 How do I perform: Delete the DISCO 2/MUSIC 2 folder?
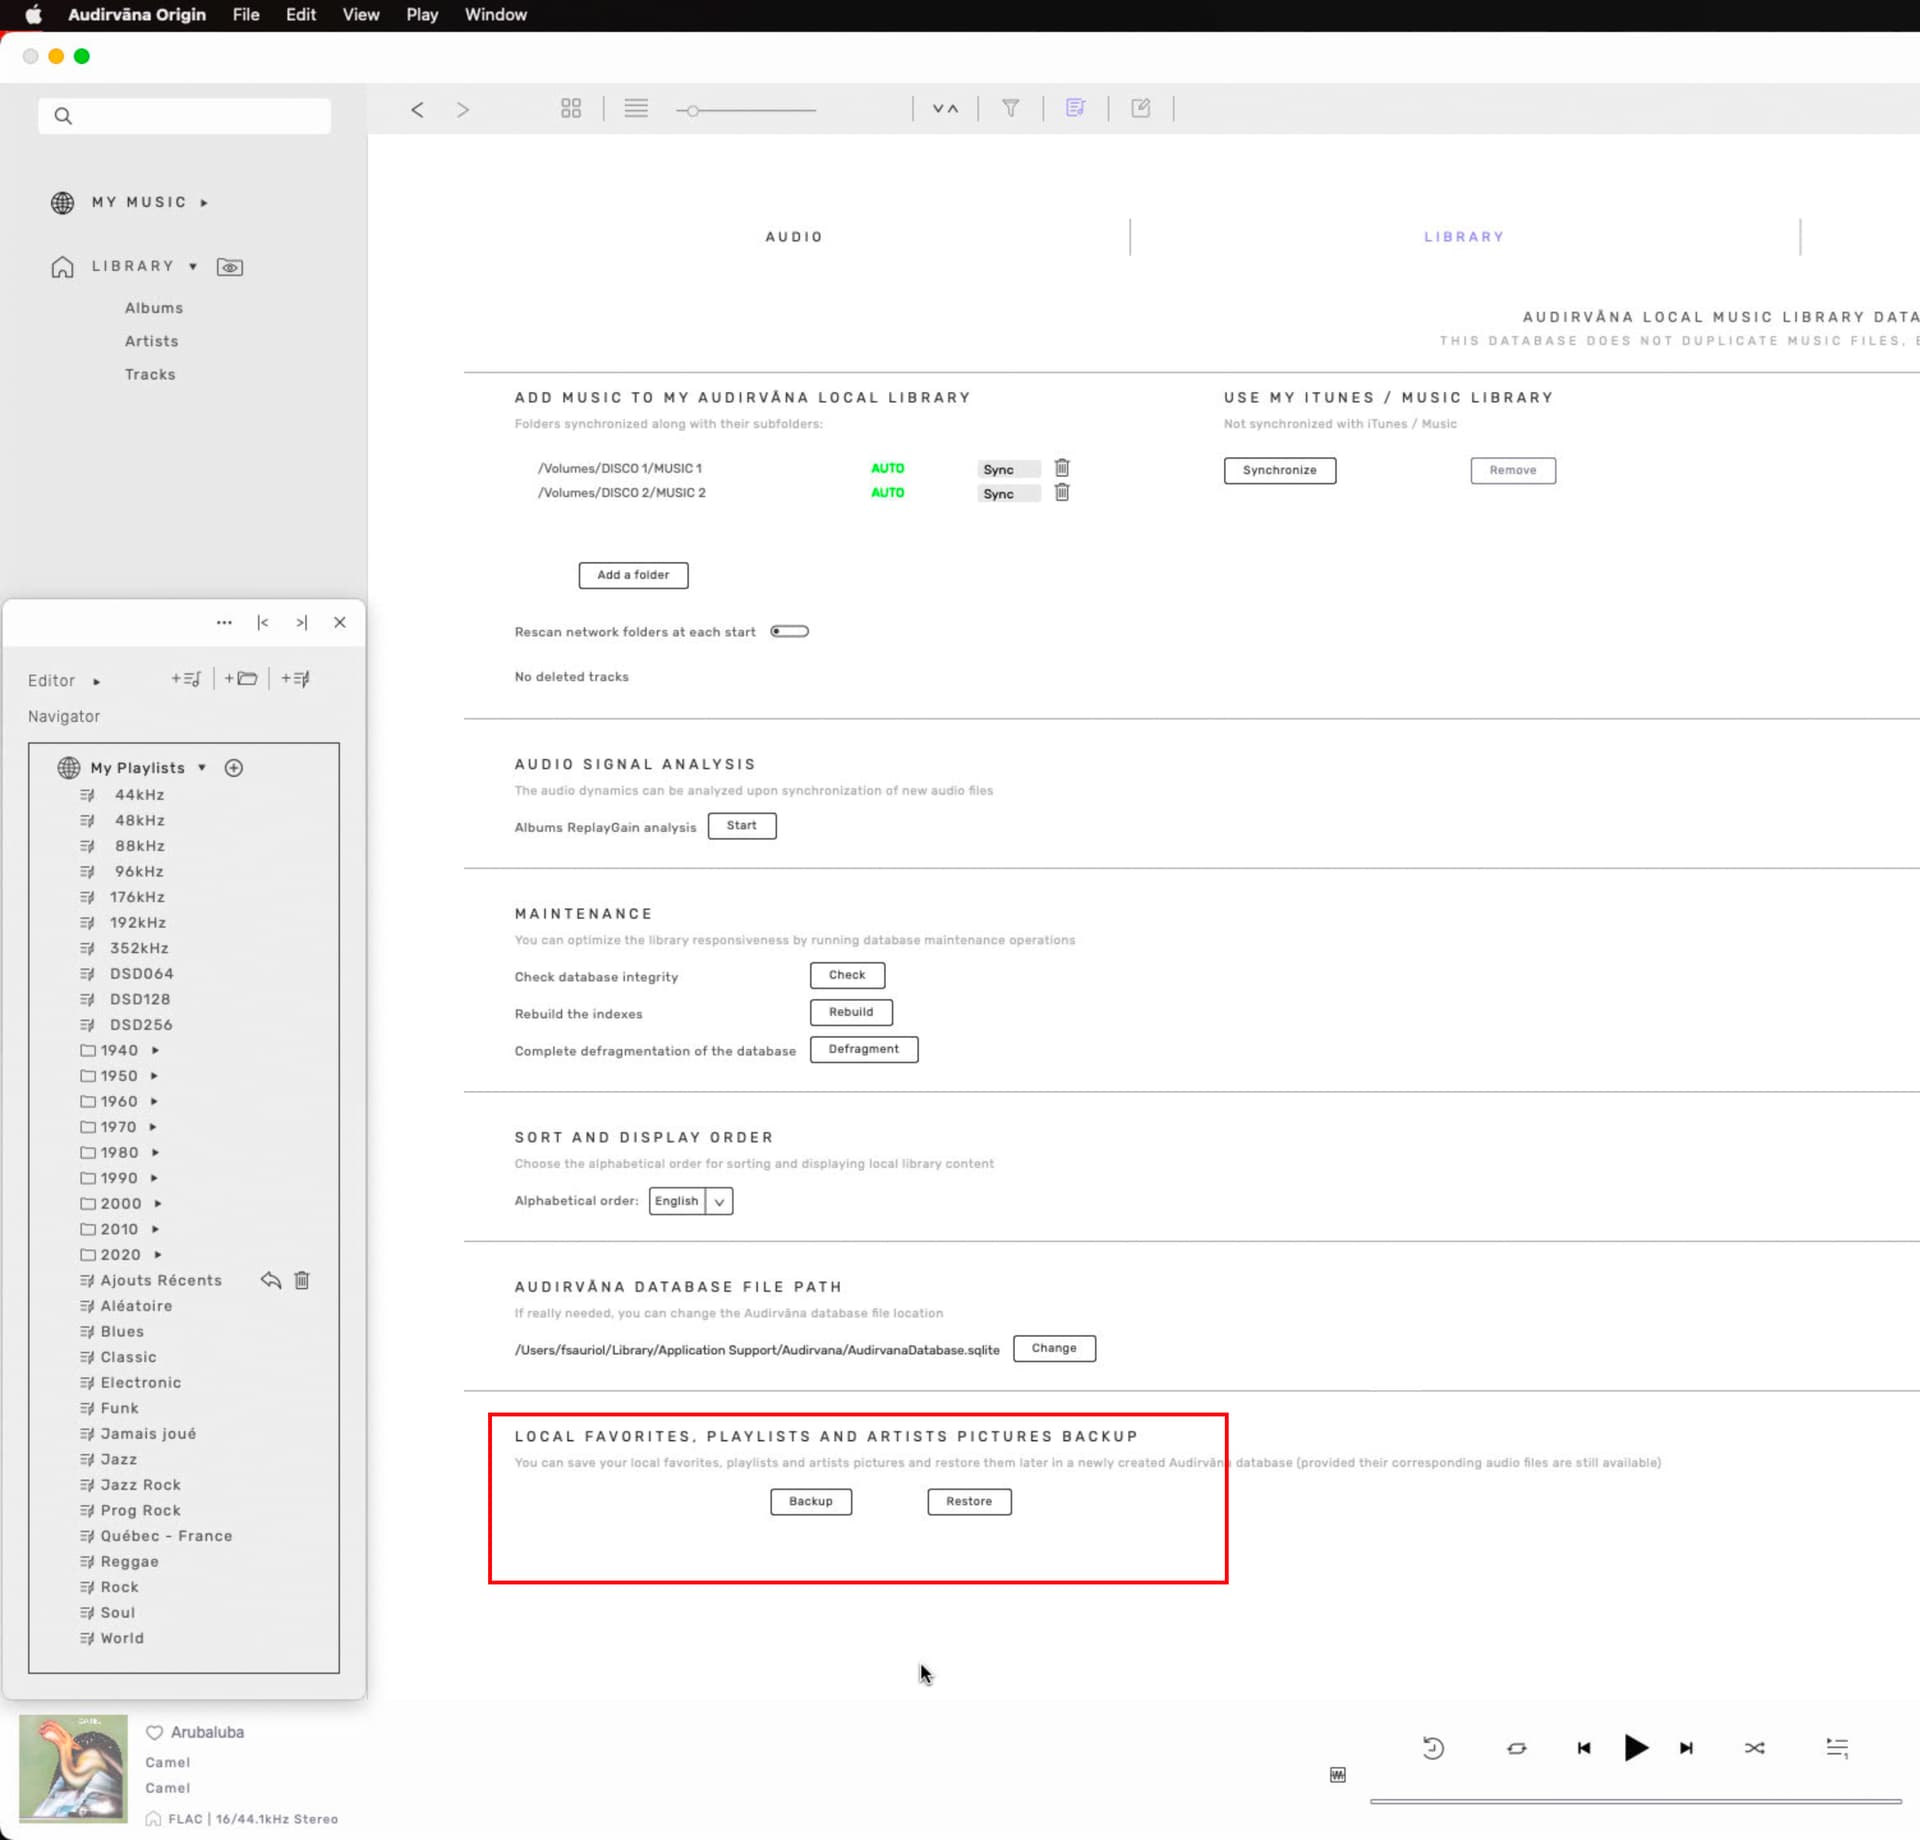[x=1062, y=492]
